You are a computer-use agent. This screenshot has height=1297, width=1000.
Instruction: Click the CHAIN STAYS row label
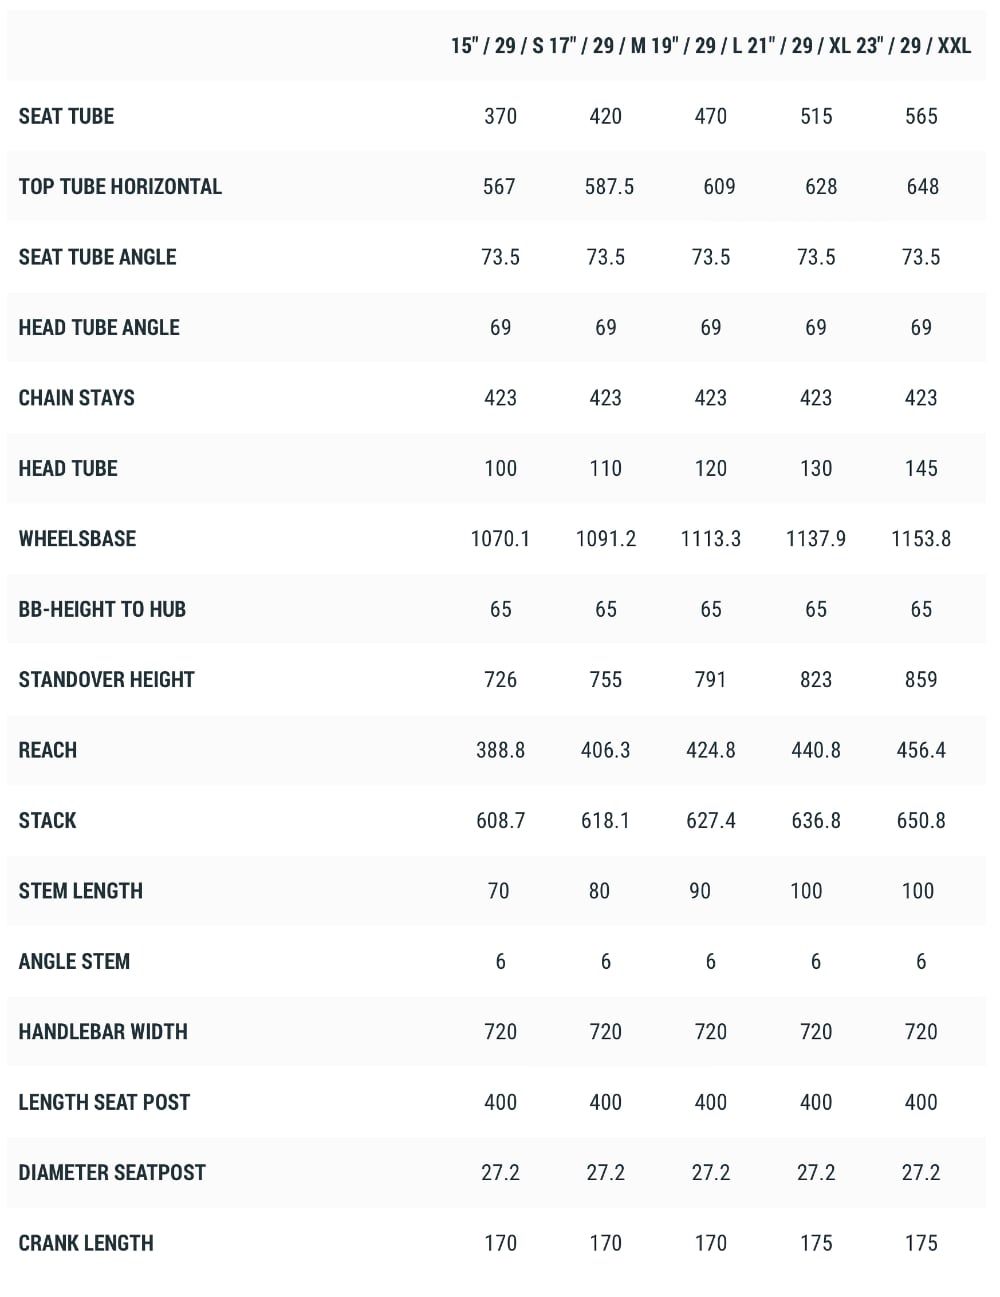click(x=76, y=398)
